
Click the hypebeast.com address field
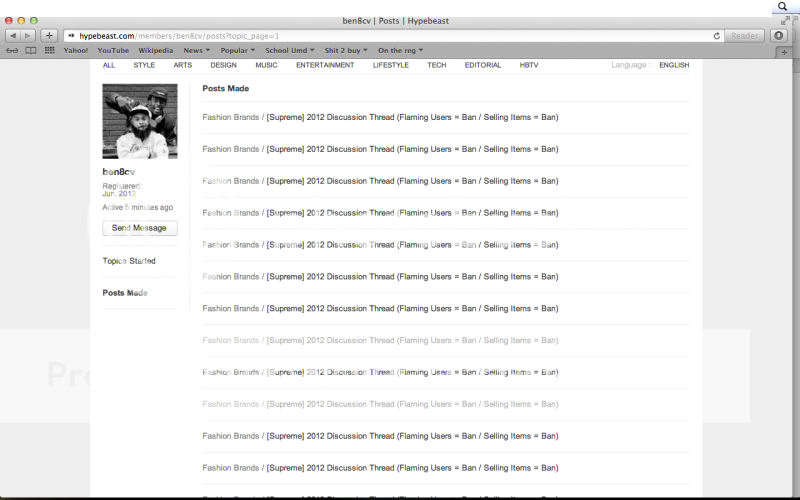click(x=388, y=36)
